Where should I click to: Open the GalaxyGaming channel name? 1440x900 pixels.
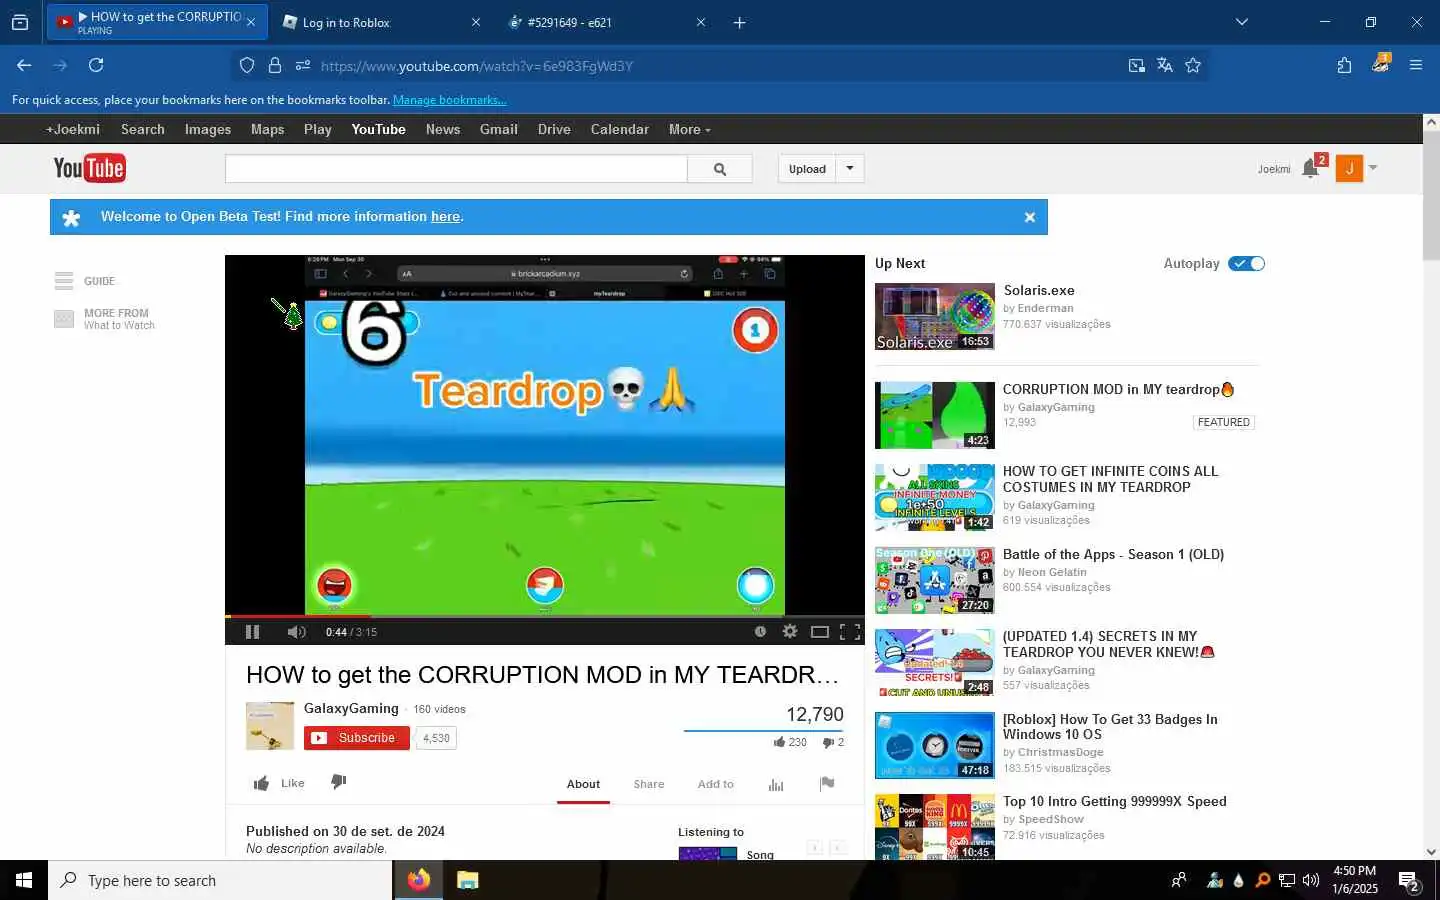(x=351, y=708)
